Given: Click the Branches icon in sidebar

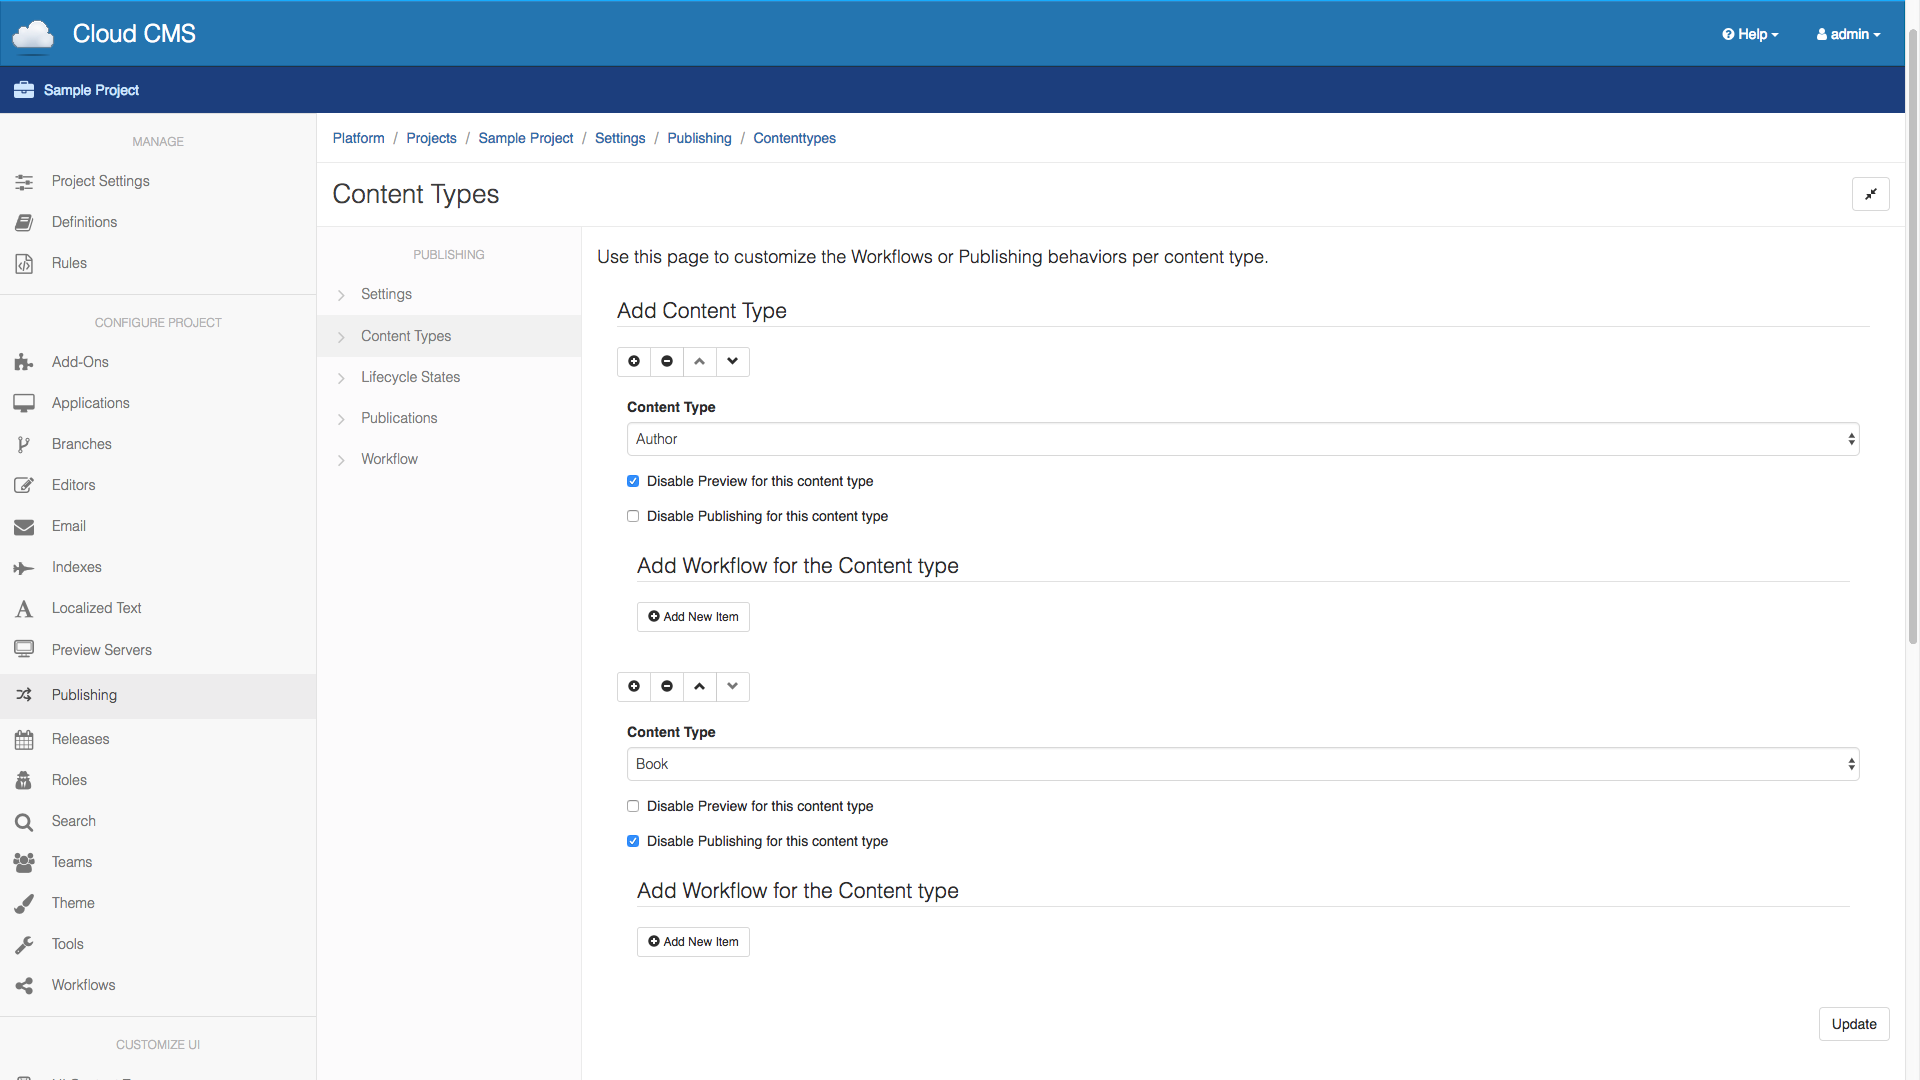Looking at the screenshot, I should coord(24,444).
